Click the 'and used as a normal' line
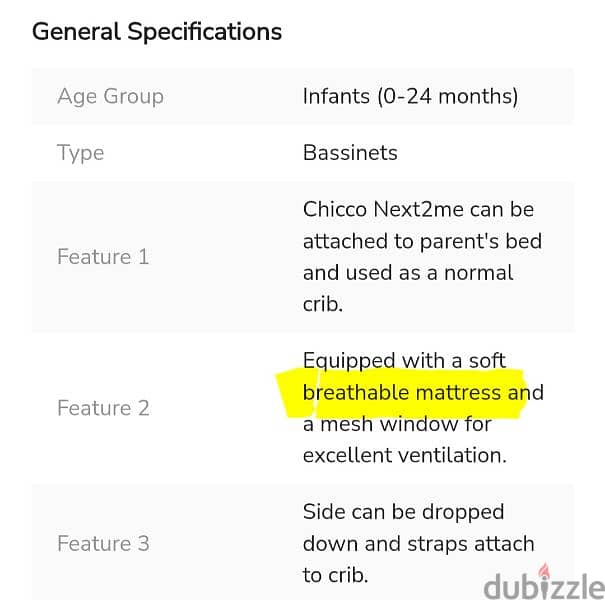This screenshot has height=600, width=605. click(408, 273)
